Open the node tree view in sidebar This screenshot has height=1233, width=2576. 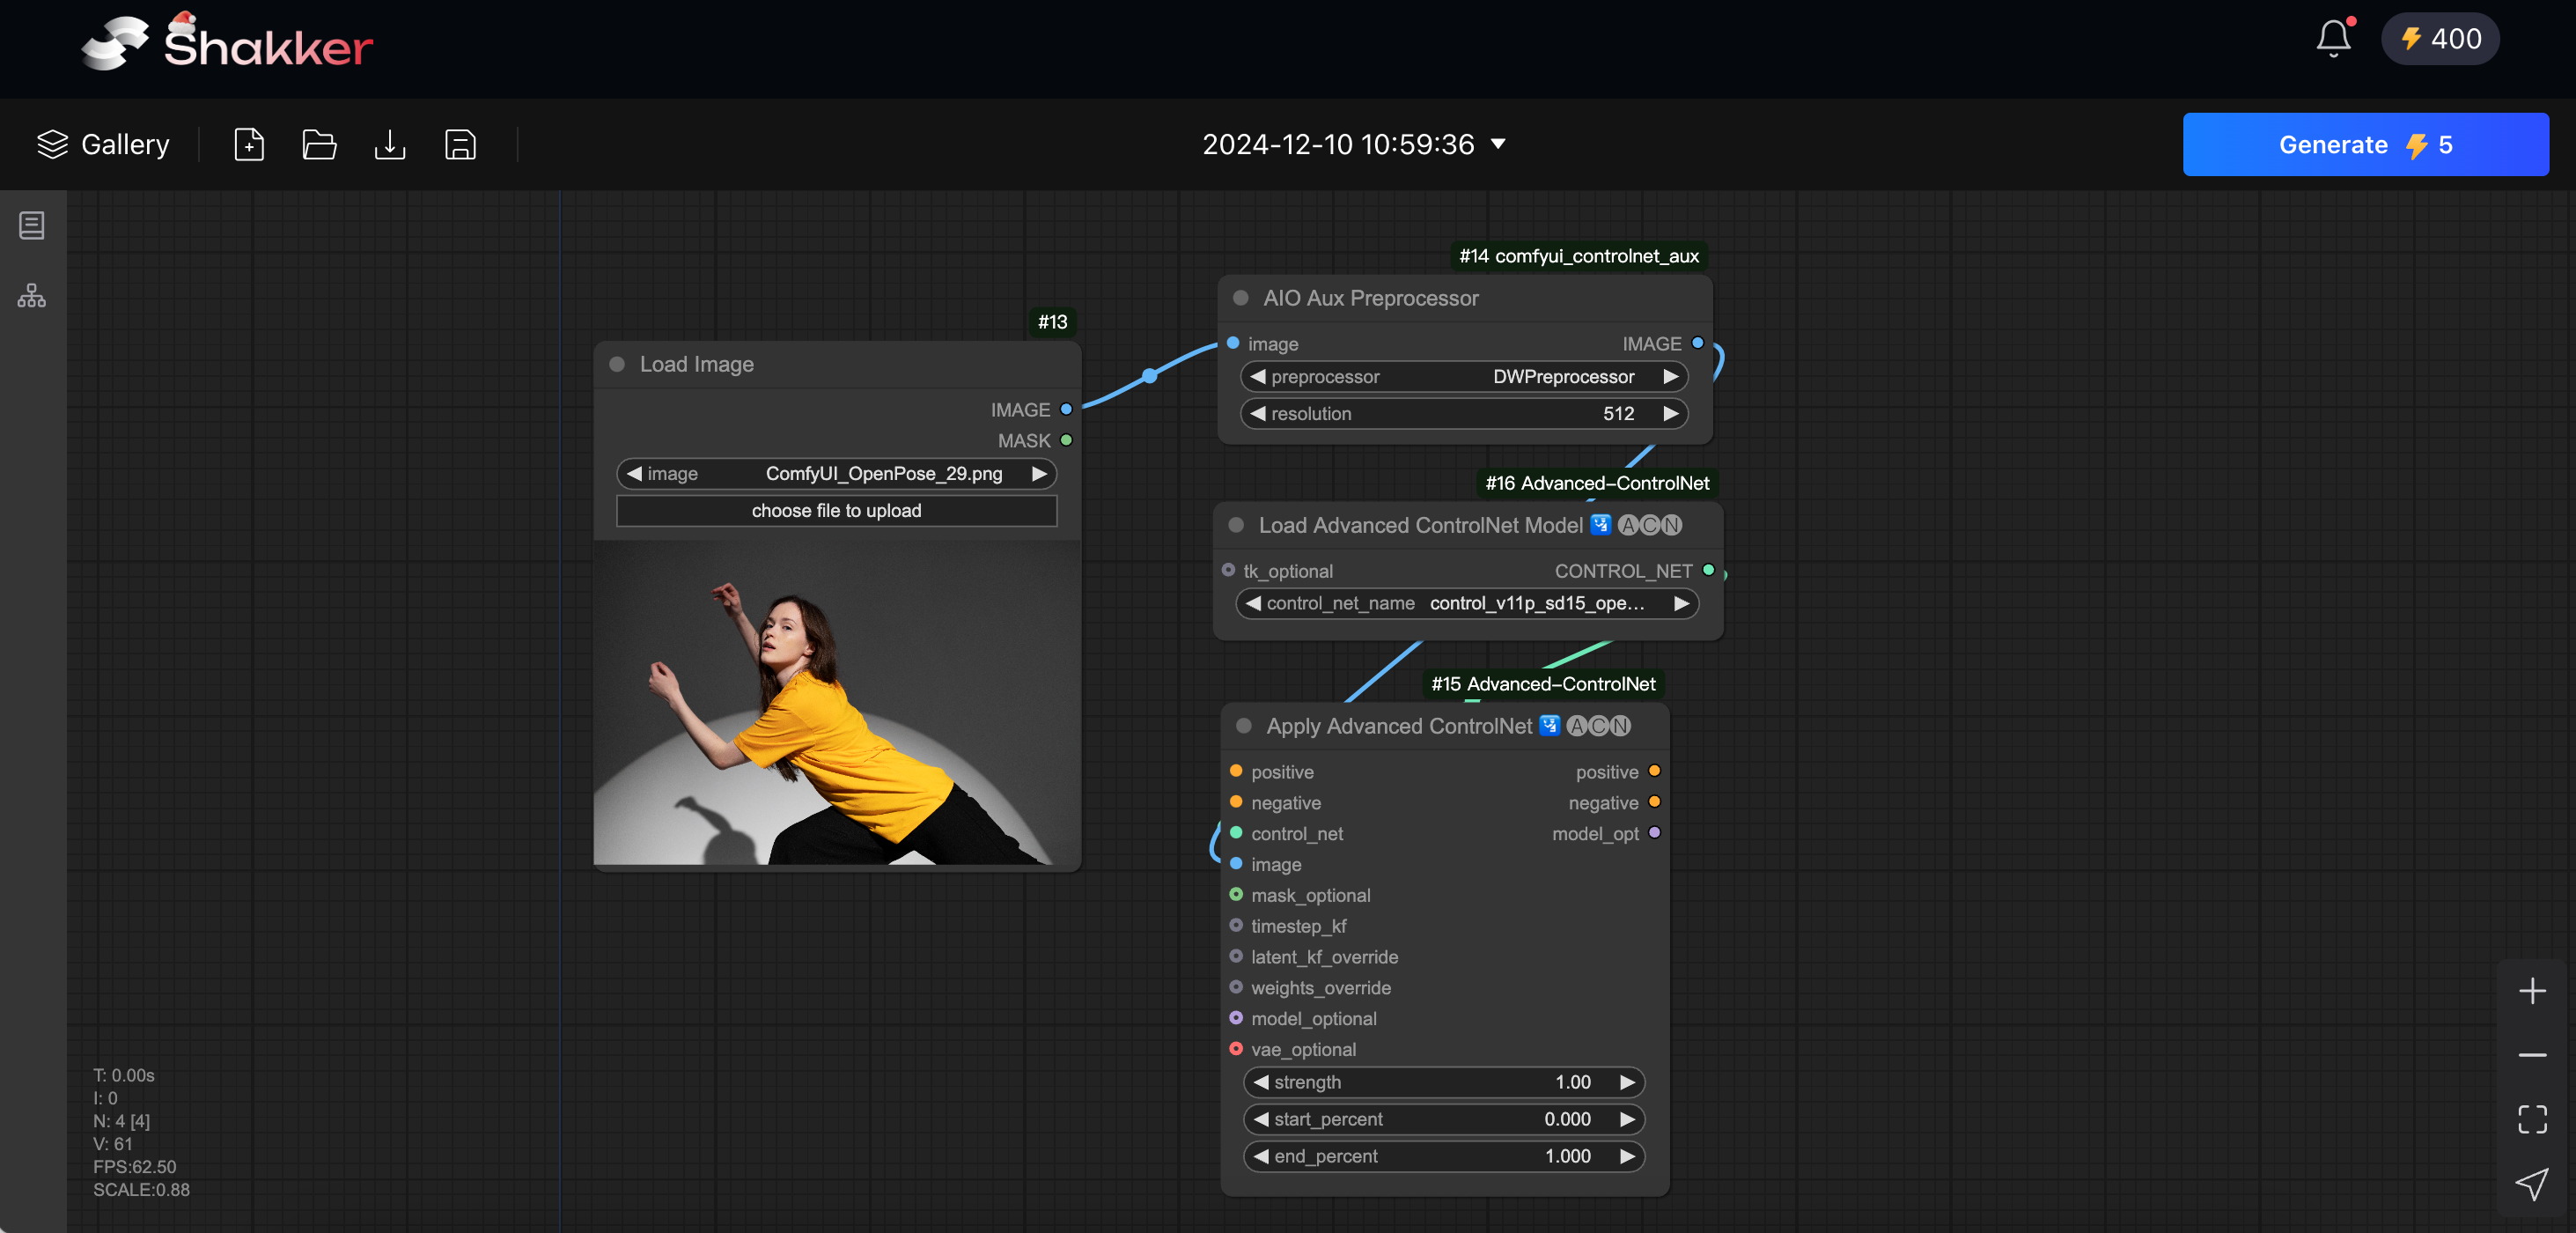[31, 295]
